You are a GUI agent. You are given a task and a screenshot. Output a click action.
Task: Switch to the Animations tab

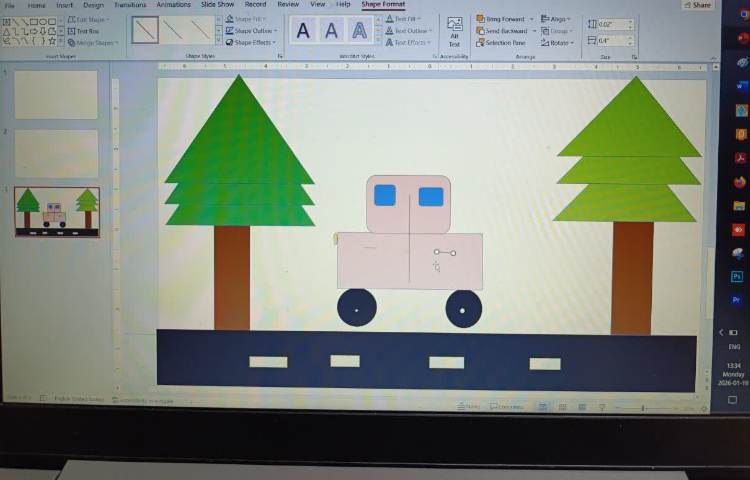click(173, 5)
